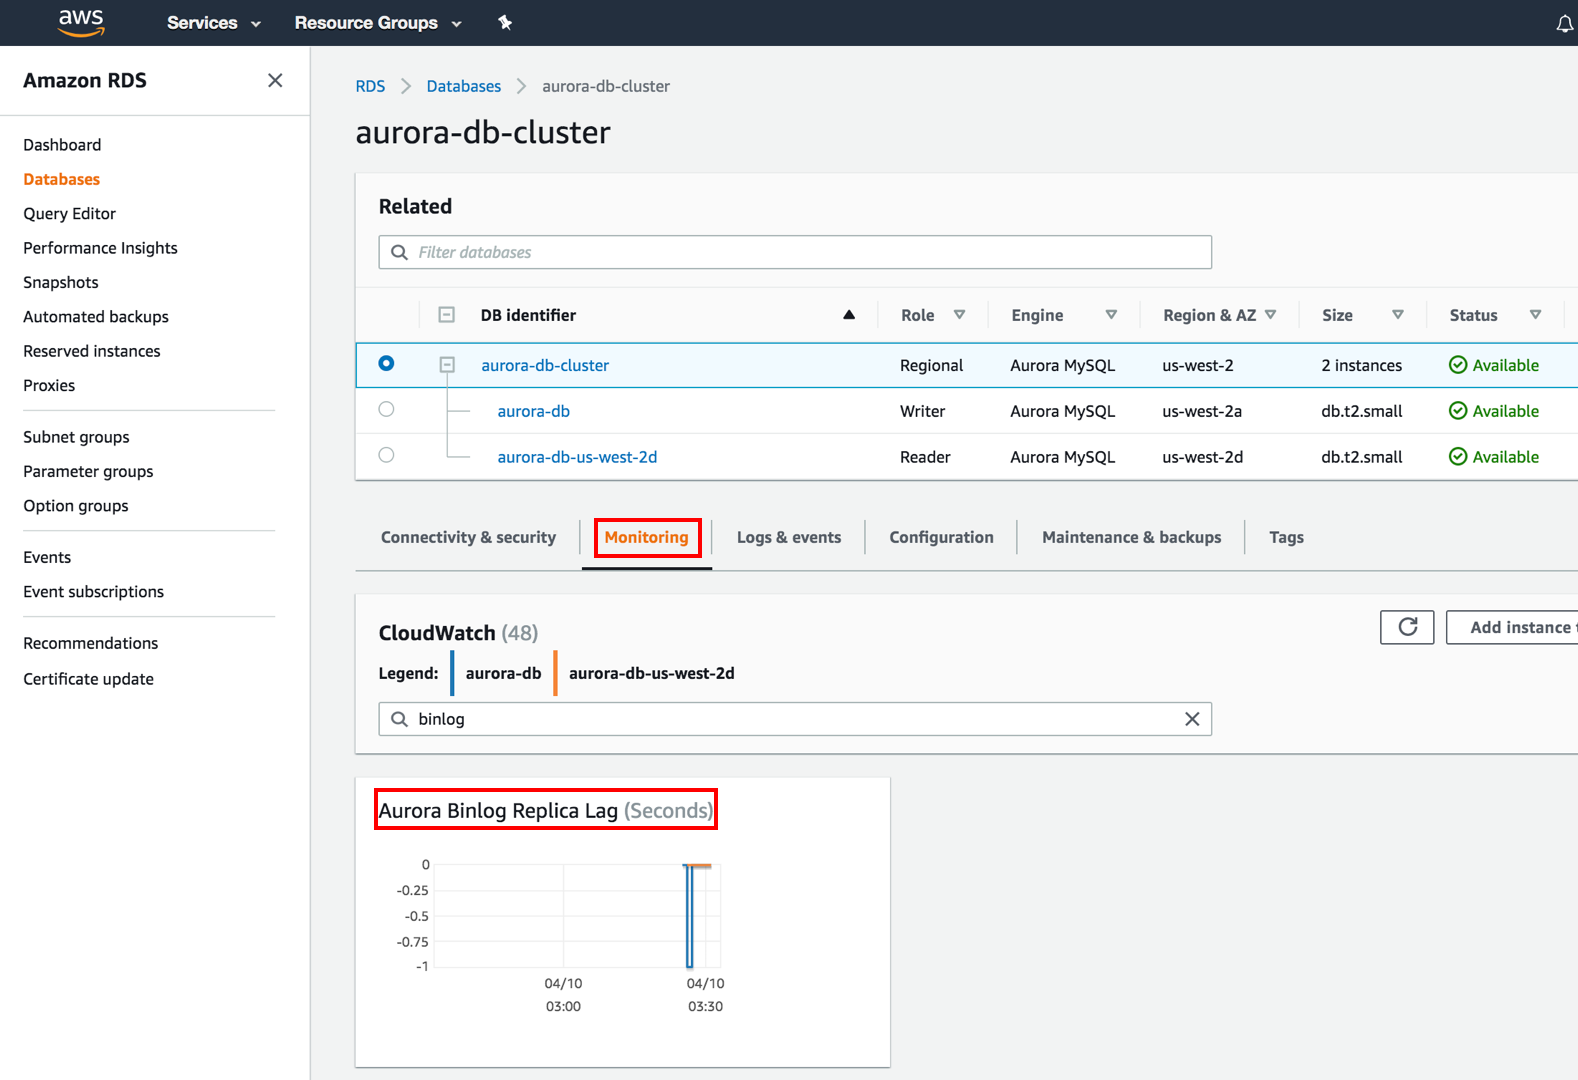
Task: Click the AWS logo
Action: click(81, 22)
